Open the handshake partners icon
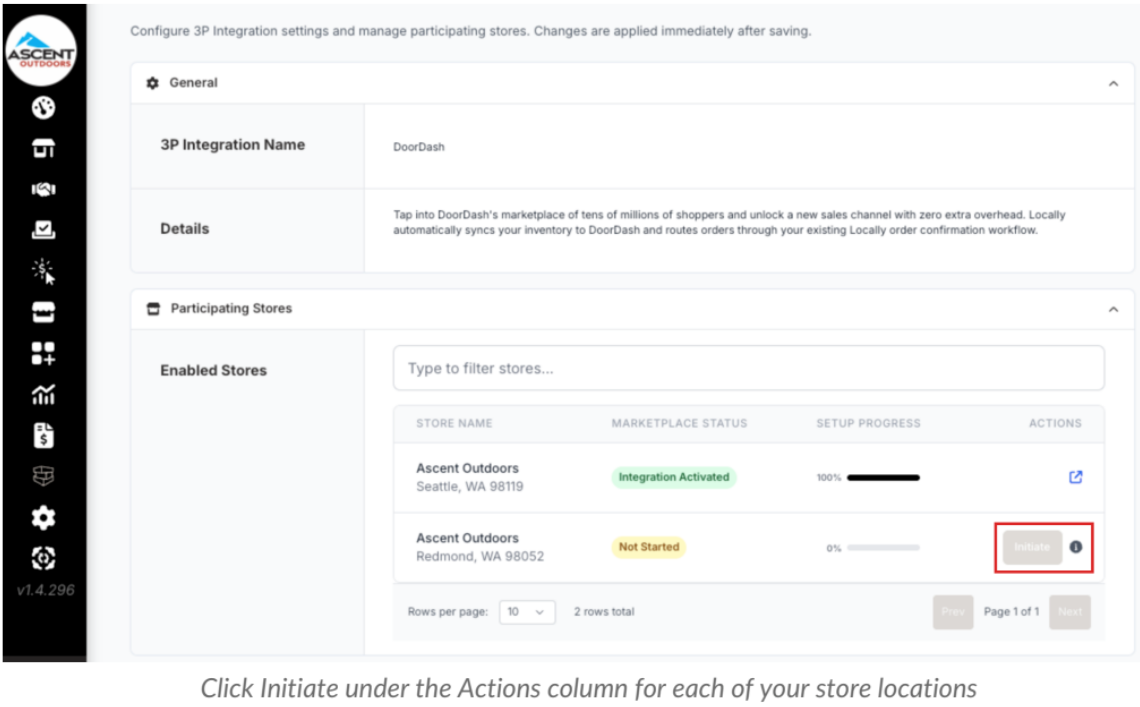Screen dimensions: 1140x707 (x=43, y=189)
